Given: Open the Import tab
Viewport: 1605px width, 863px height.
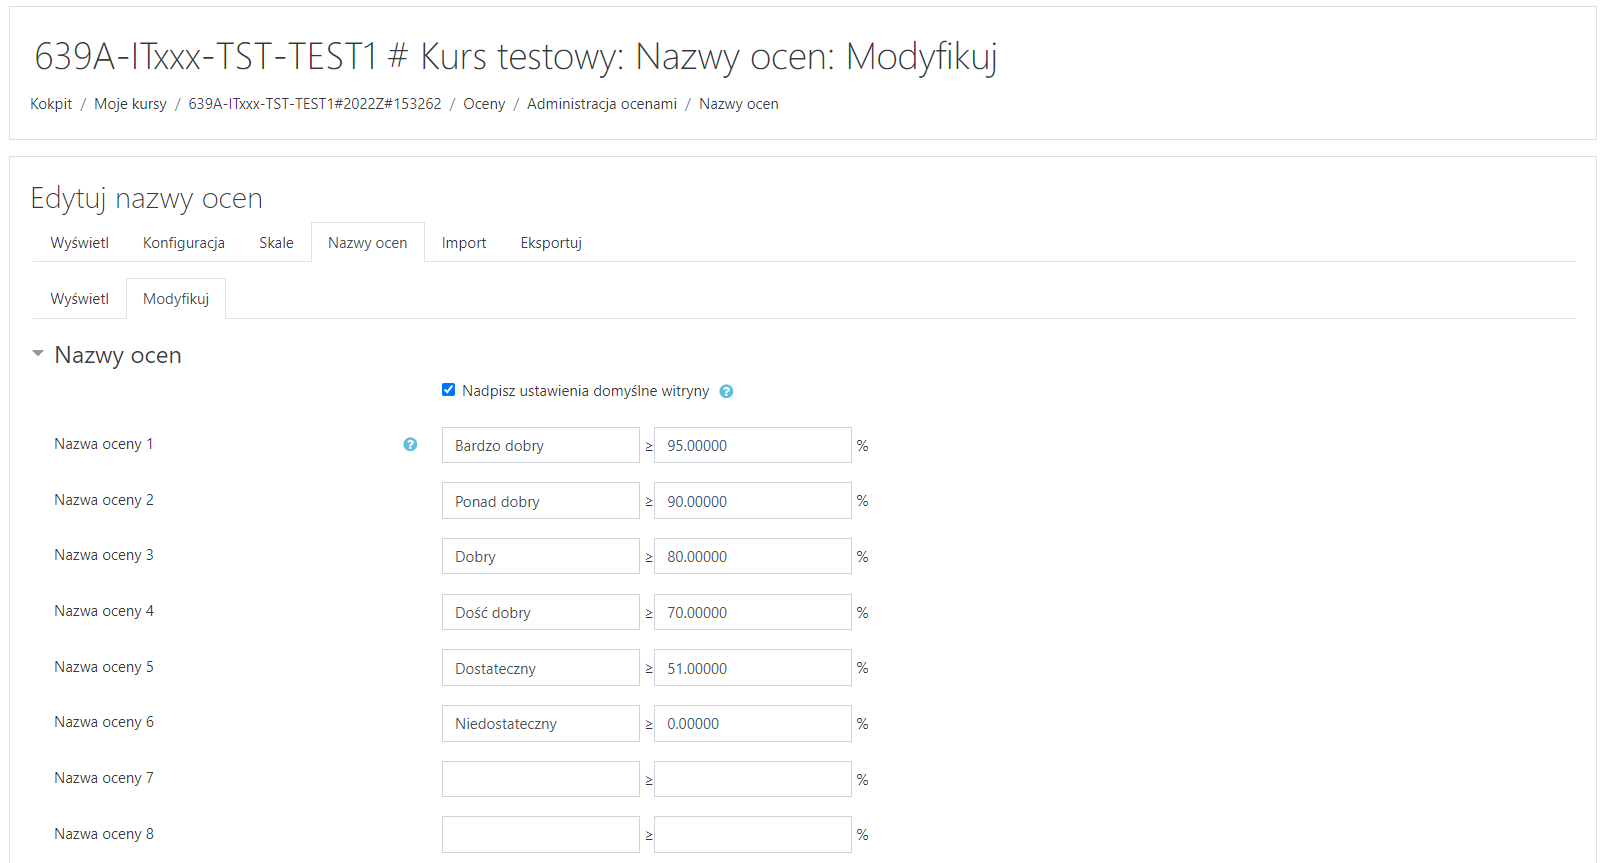Looking at the screenshot, I should [464, 243].
